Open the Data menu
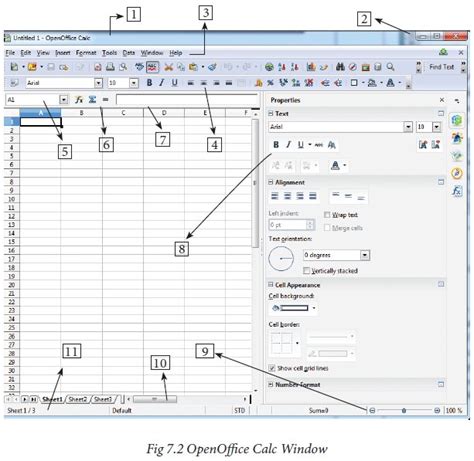The width and height of the screenshot is (474, 461). click(x=129, y=53)
